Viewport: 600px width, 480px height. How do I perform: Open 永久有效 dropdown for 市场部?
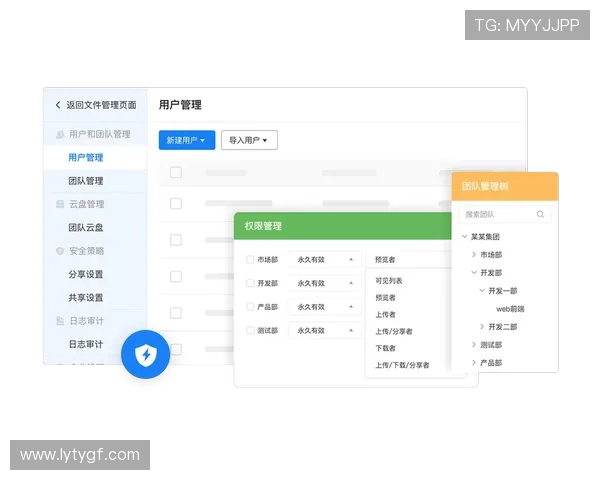click(x=325, y=260)
